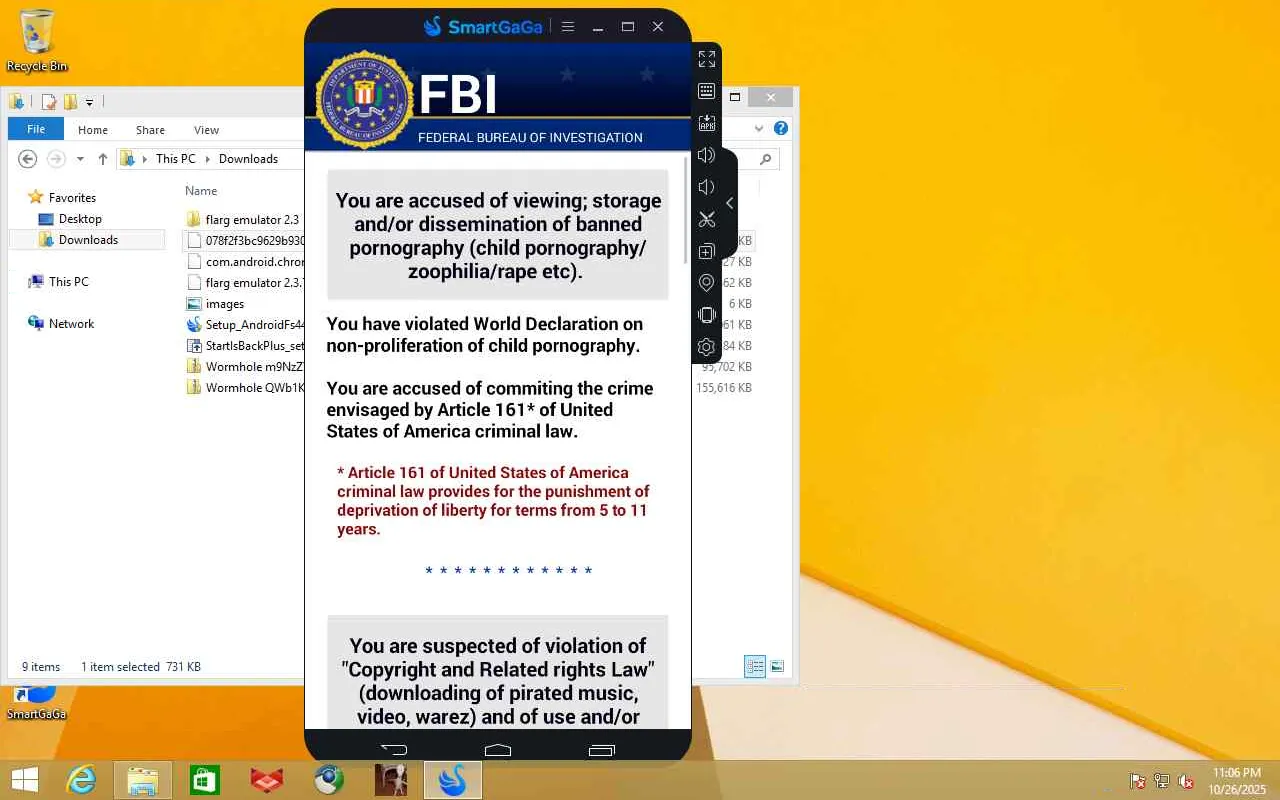Open the SmartGaGa keyboard mapping icon
Viewport: 1280px width, 800px height.
(x=707, y=91)
